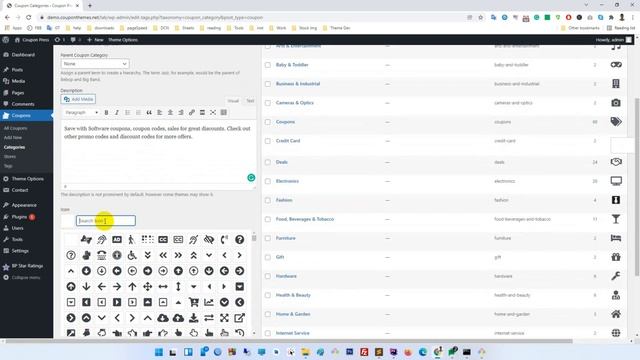640x360 pixels.
Task: Check the Fashion category checkbox
Action: coord(268,200)
